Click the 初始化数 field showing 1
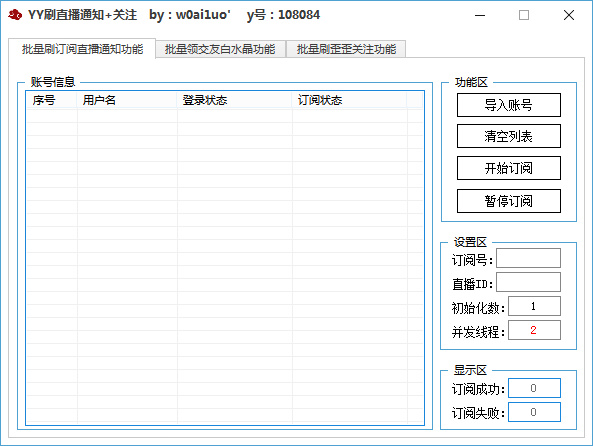This screenshot has height=446, width=593. click(534, 306)
